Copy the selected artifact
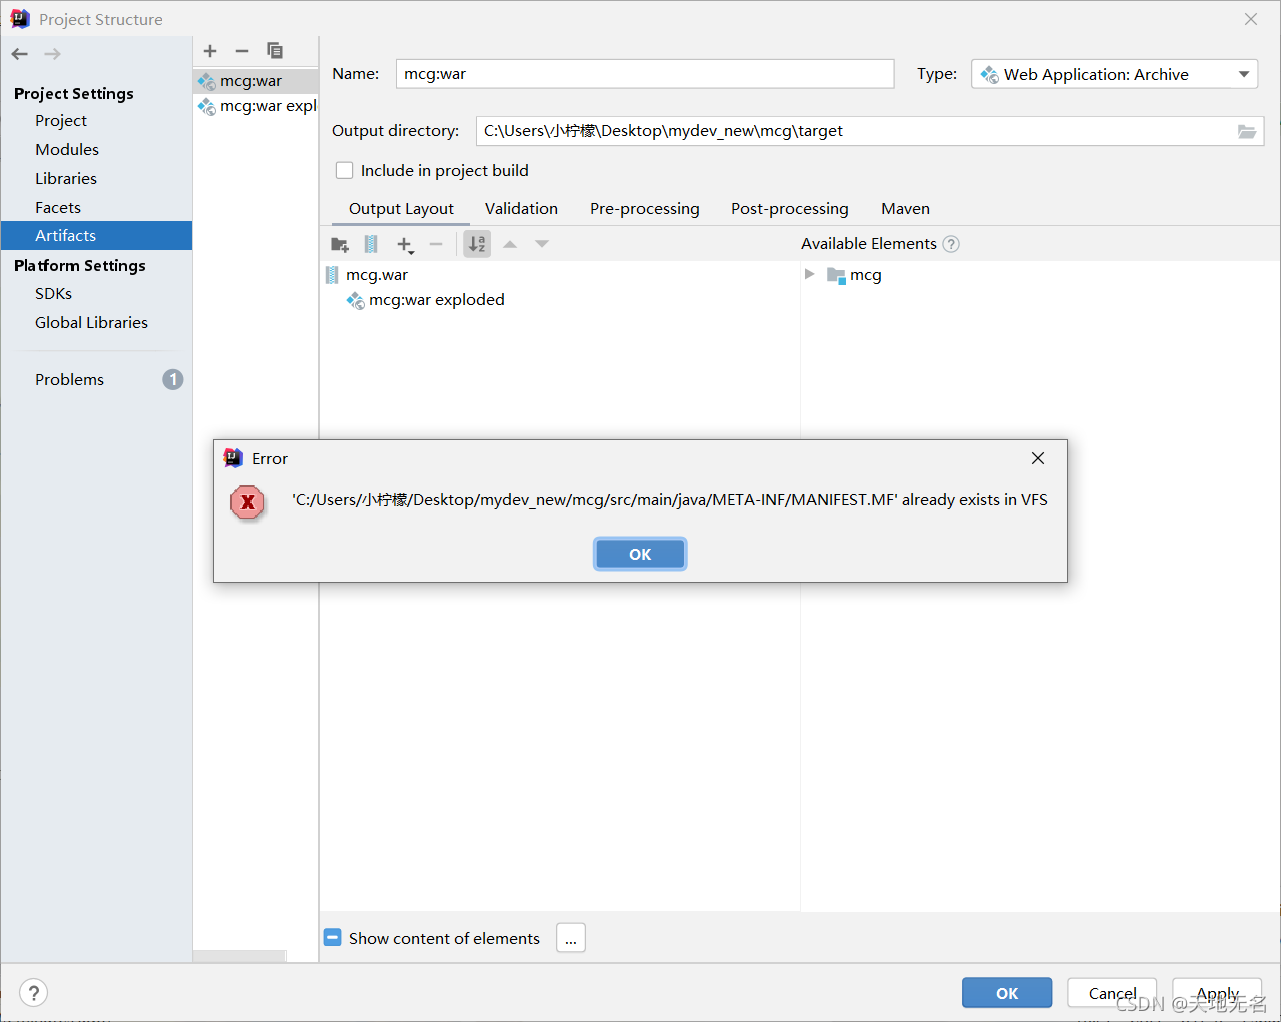The height and width of the screenshot is (1022, 1281). [275, 51]
